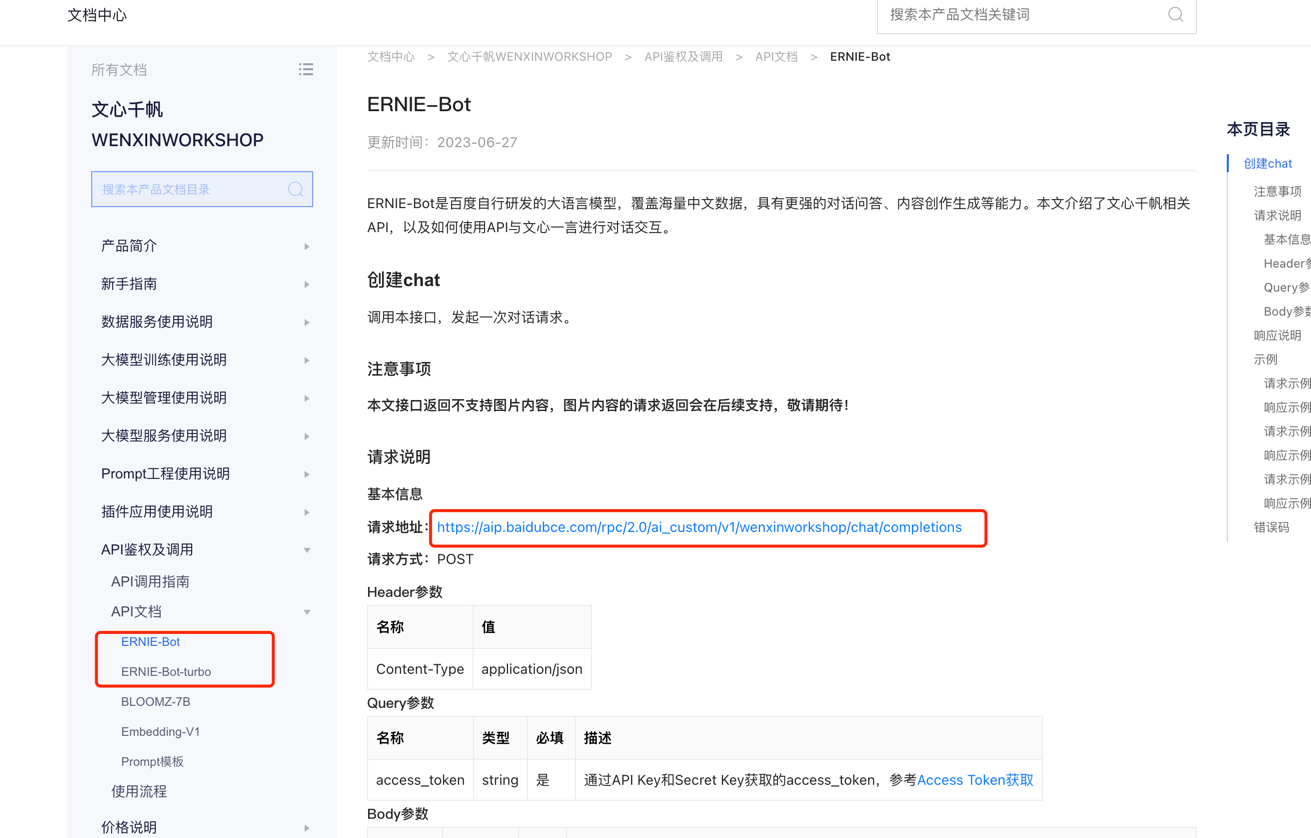This screenshot has height=838, width=1311.
Task: Jump to 请求说明 in page outline
Action: pyautogui.click(x=1278, y=216)
